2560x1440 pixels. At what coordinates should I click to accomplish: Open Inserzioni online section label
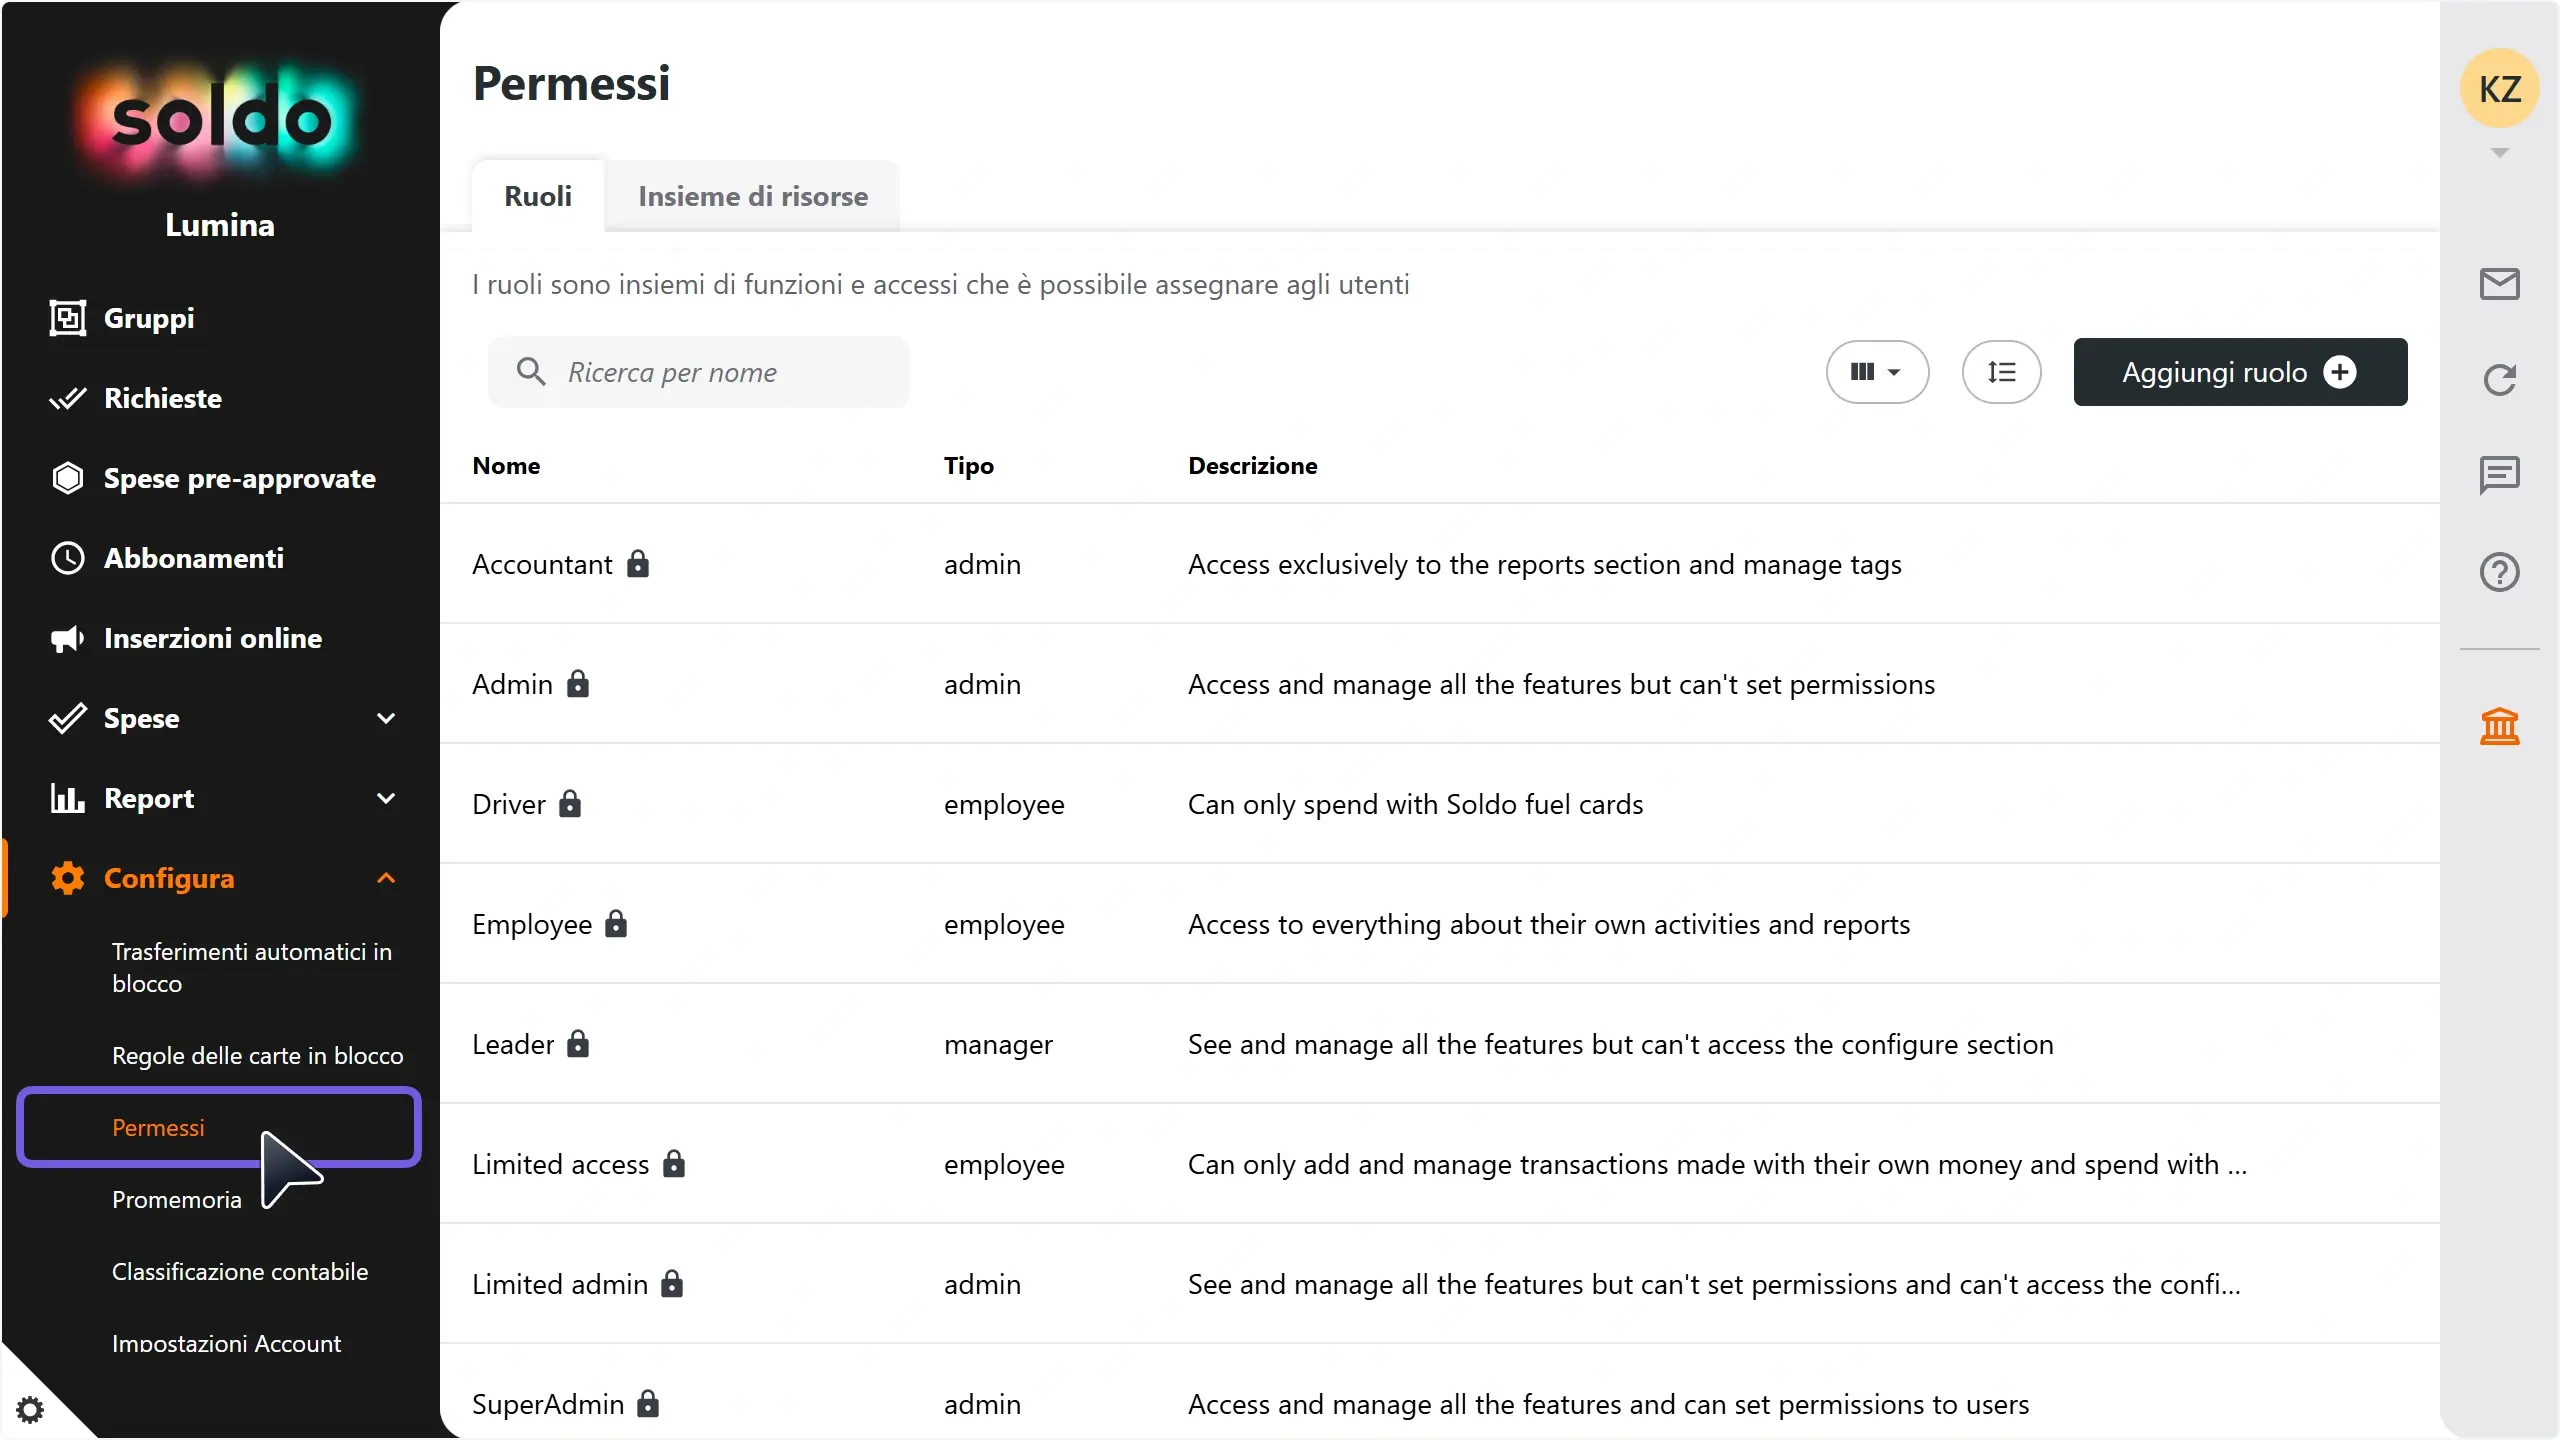pyautogui.click(x=213, y=638)
